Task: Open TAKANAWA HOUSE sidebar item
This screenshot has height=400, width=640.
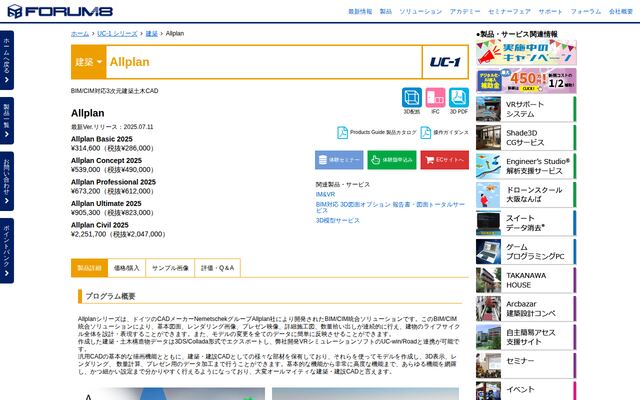Action: pyautogui.click(x=526, y=280)
